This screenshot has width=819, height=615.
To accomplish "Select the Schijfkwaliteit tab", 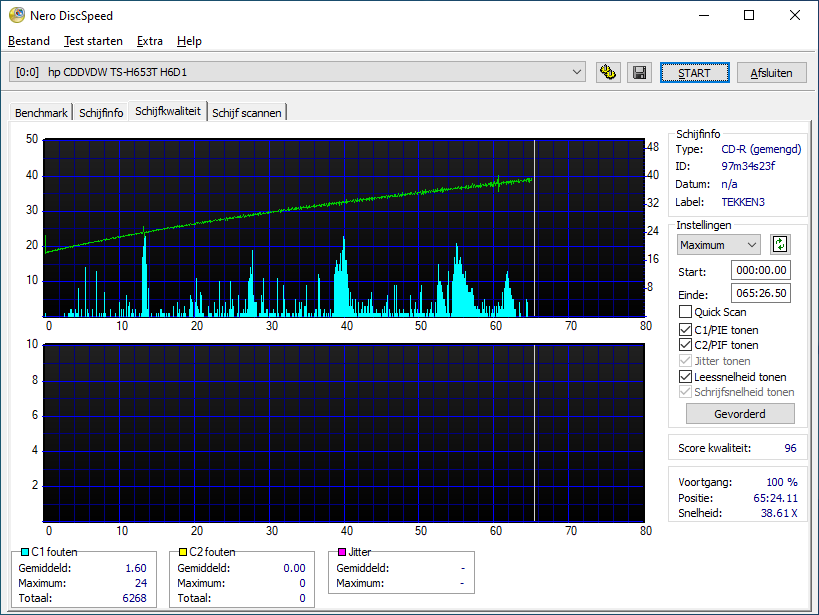I will pyautogui.click(x=168, y=111).
